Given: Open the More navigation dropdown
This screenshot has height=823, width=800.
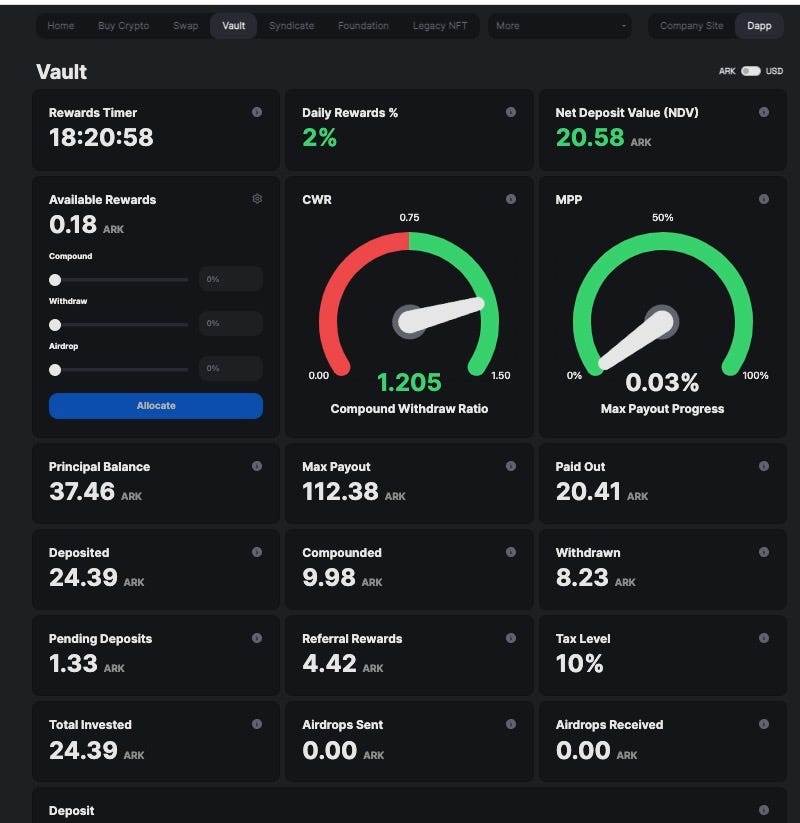Looking at the screenshot, I should tap(558, 26).
